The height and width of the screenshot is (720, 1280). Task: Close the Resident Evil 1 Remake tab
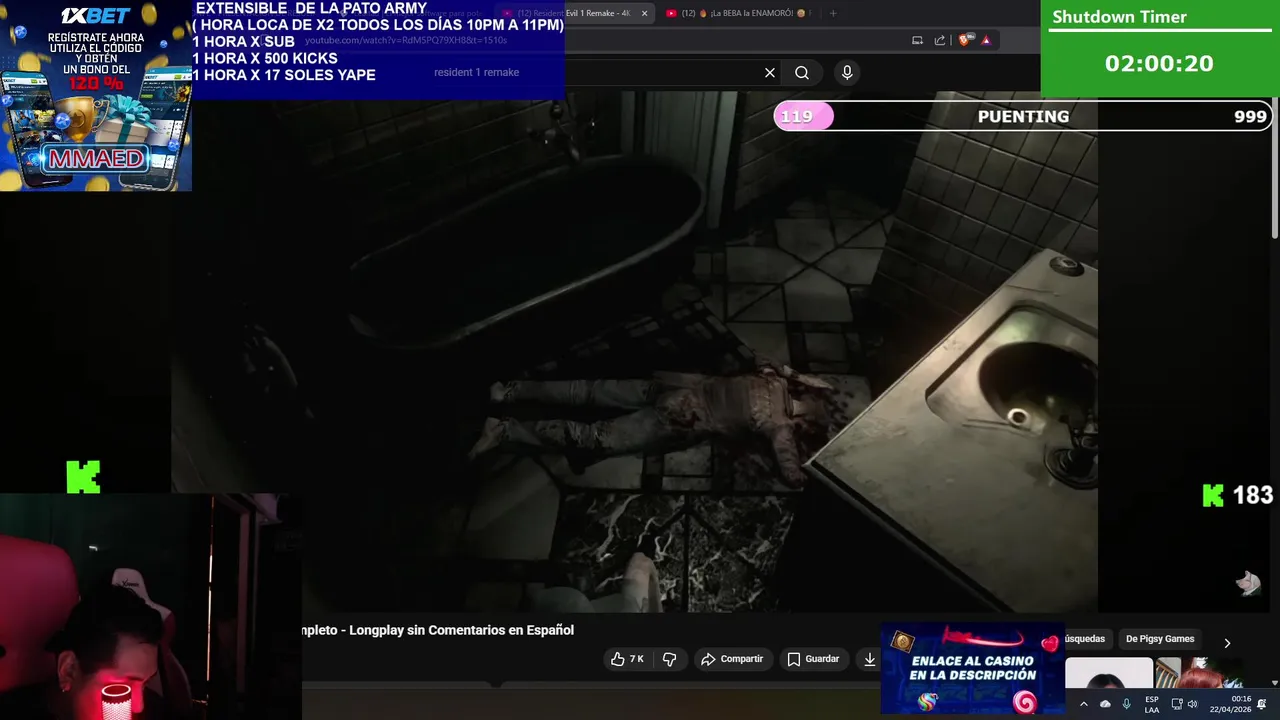644,13
